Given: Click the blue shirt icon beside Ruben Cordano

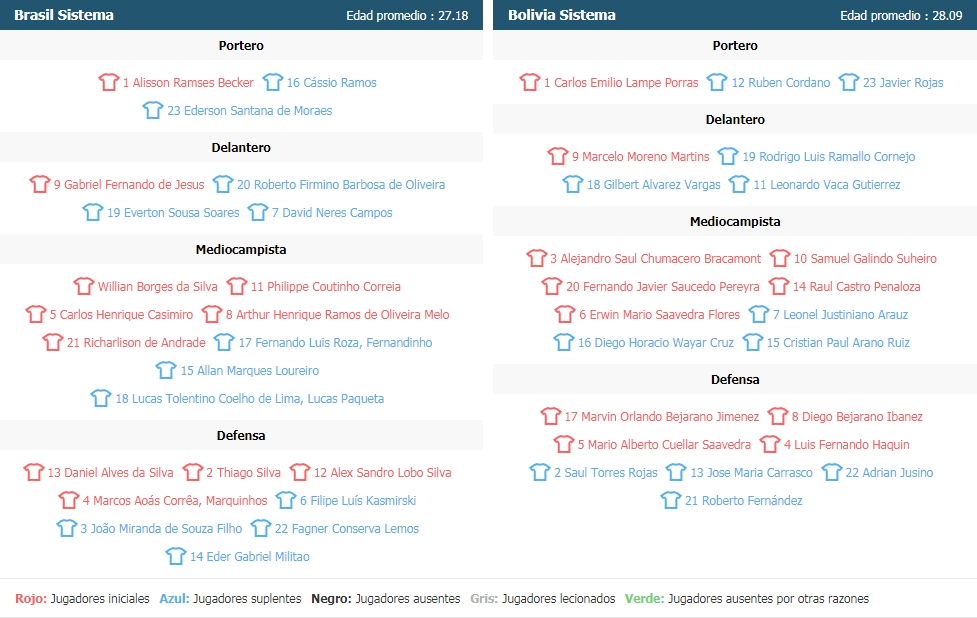Looking at the screenshot, I should [x=717, y=82].
